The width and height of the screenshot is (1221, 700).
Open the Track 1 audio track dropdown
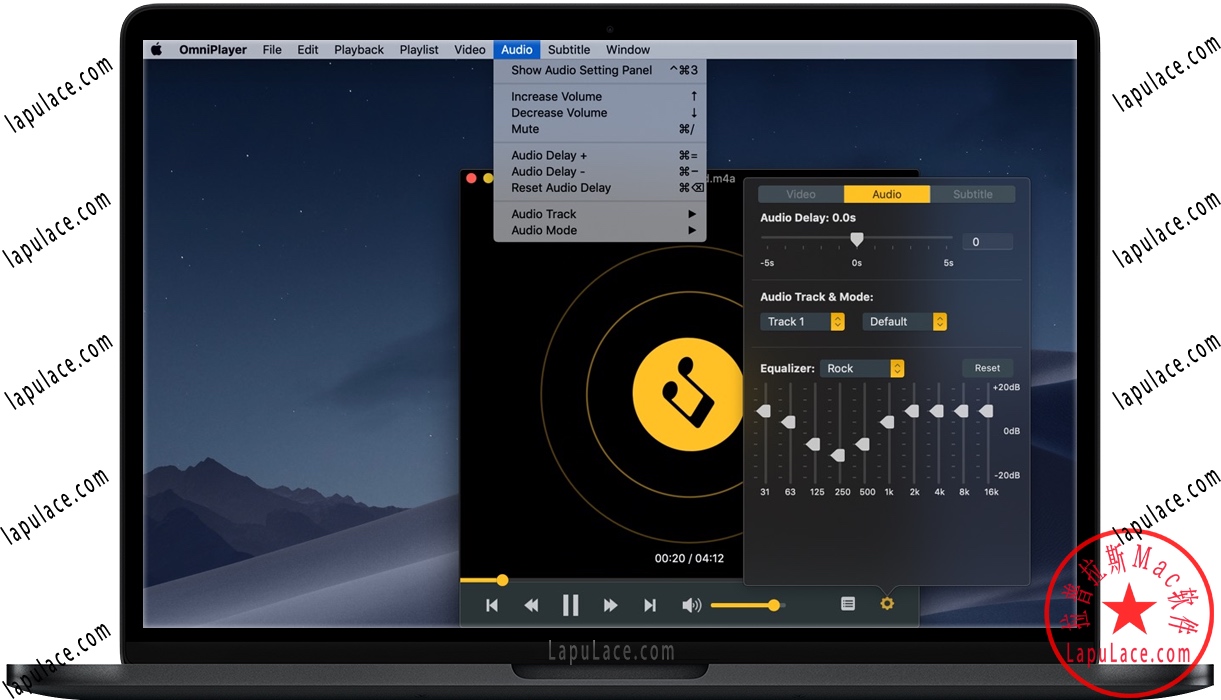point(802,321)
